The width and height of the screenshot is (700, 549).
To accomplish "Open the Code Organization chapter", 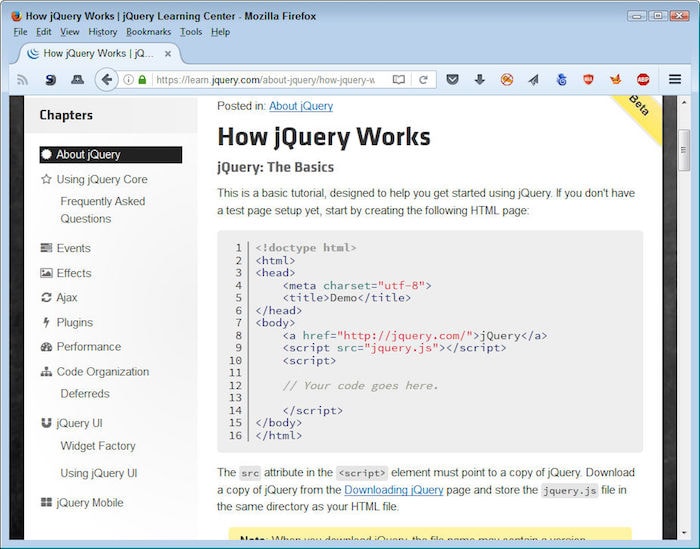I will tap(103, 372).
